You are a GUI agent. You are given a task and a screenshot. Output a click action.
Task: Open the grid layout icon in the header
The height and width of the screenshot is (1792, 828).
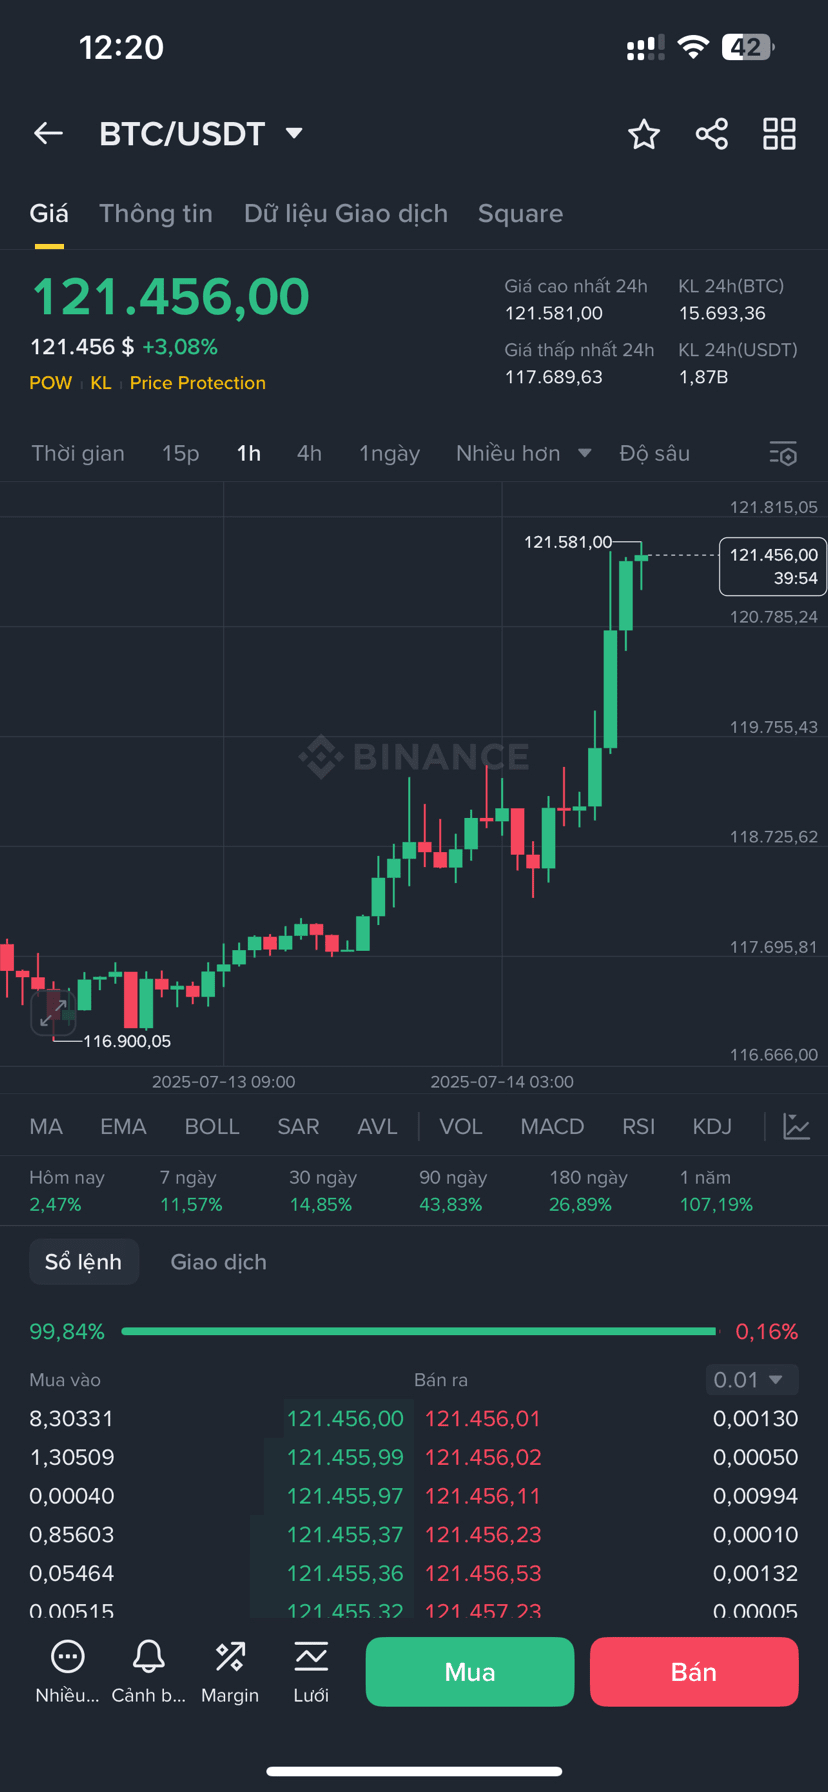pyautogui.click(x=779, y=134)
